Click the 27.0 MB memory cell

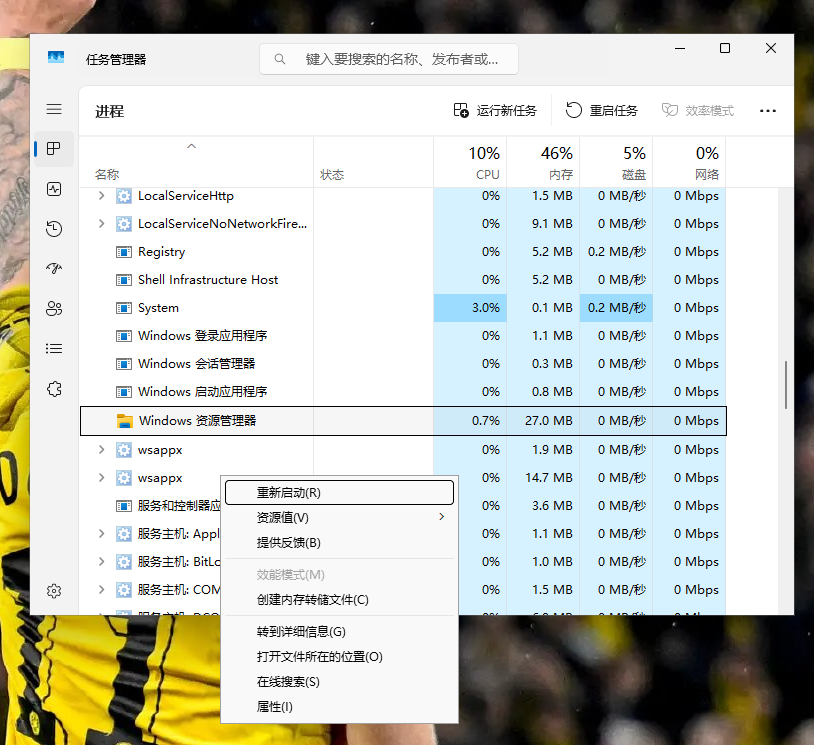point(543,421)
